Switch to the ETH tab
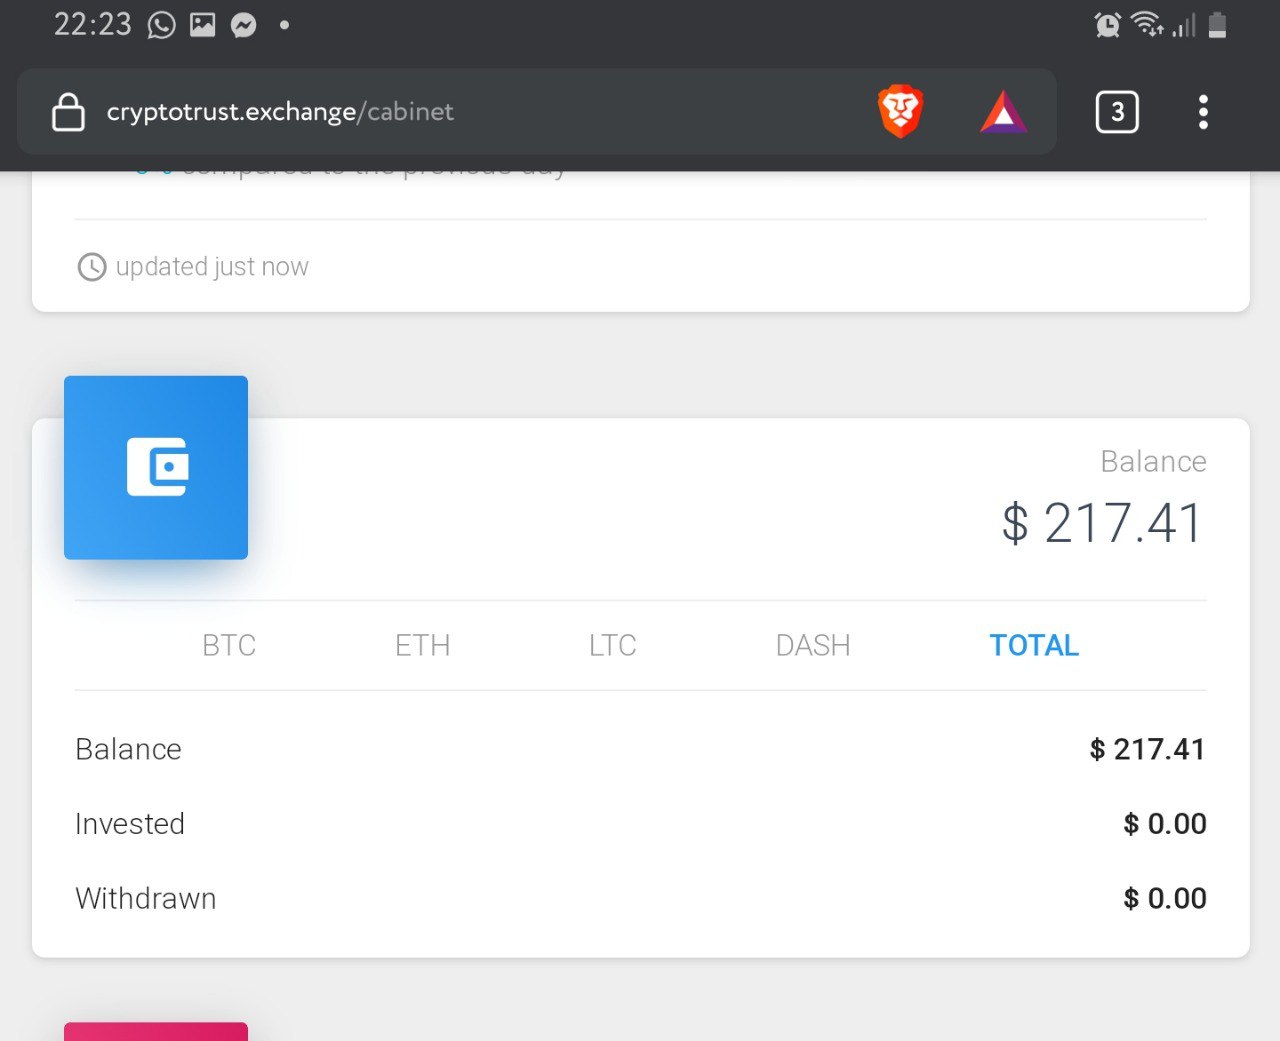This screenshot has height=1041, width=1280. 422,646
